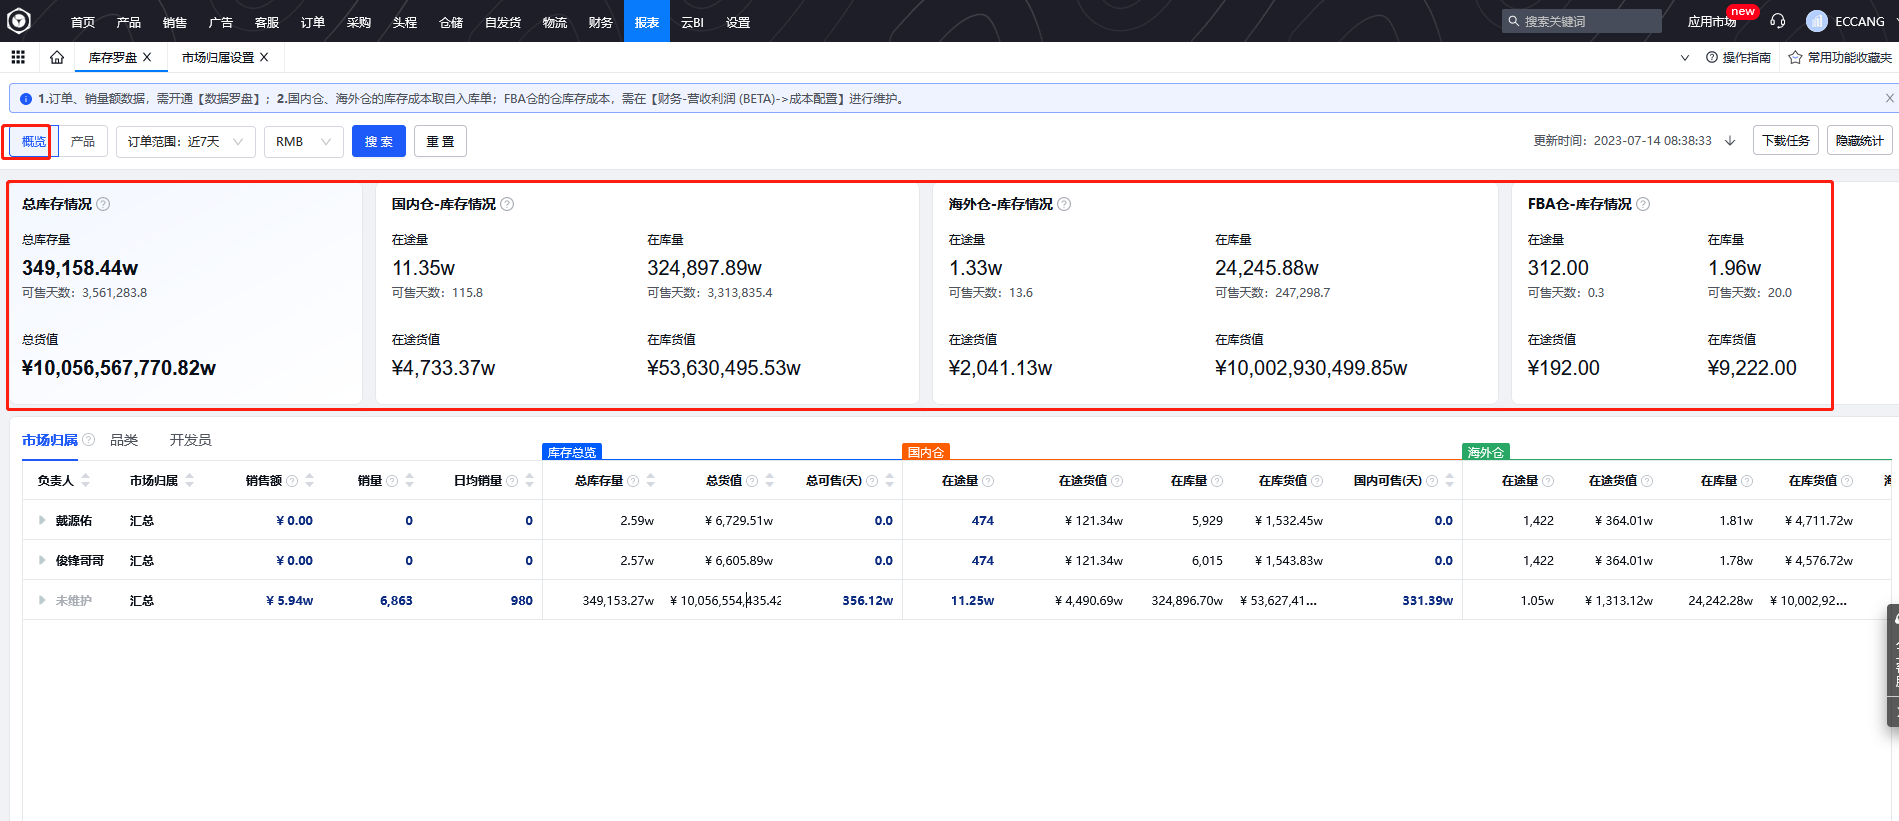Expand the 戴源佑 table row
The width and height of the screenshot is (1899, 821).
[x=42, y=520]
